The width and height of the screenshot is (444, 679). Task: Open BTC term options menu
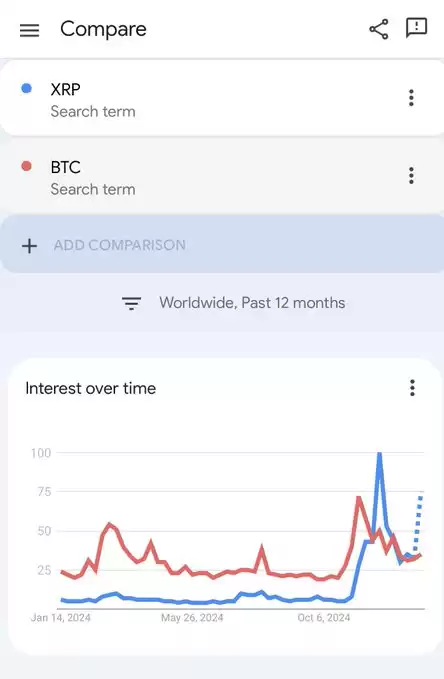tap(411, 175)
